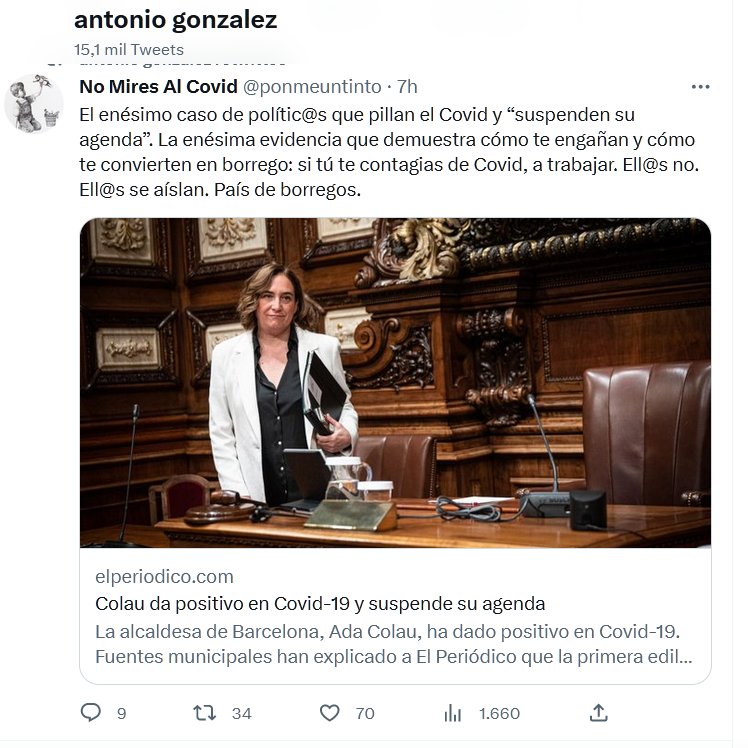Open No Mires Al Covid profile avatar
Viewport: 748px width, 748px height.
tap(33, 103)
